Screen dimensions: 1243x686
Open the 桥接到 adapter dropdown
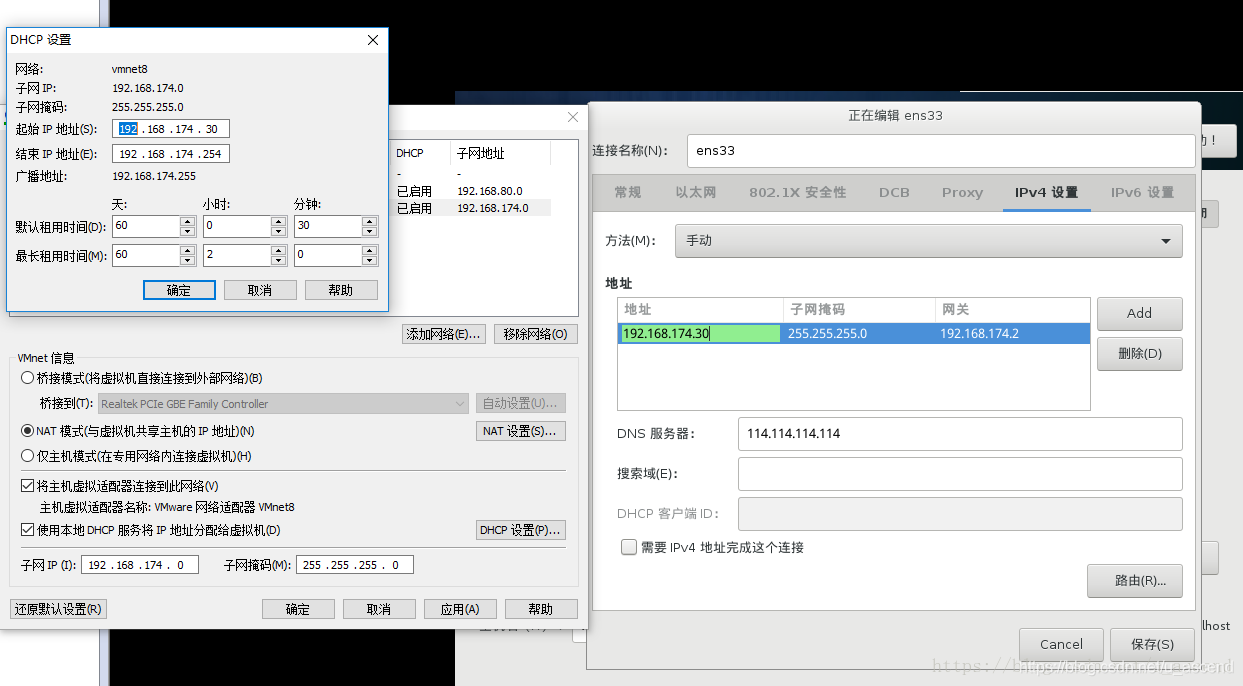coord(284,404)
